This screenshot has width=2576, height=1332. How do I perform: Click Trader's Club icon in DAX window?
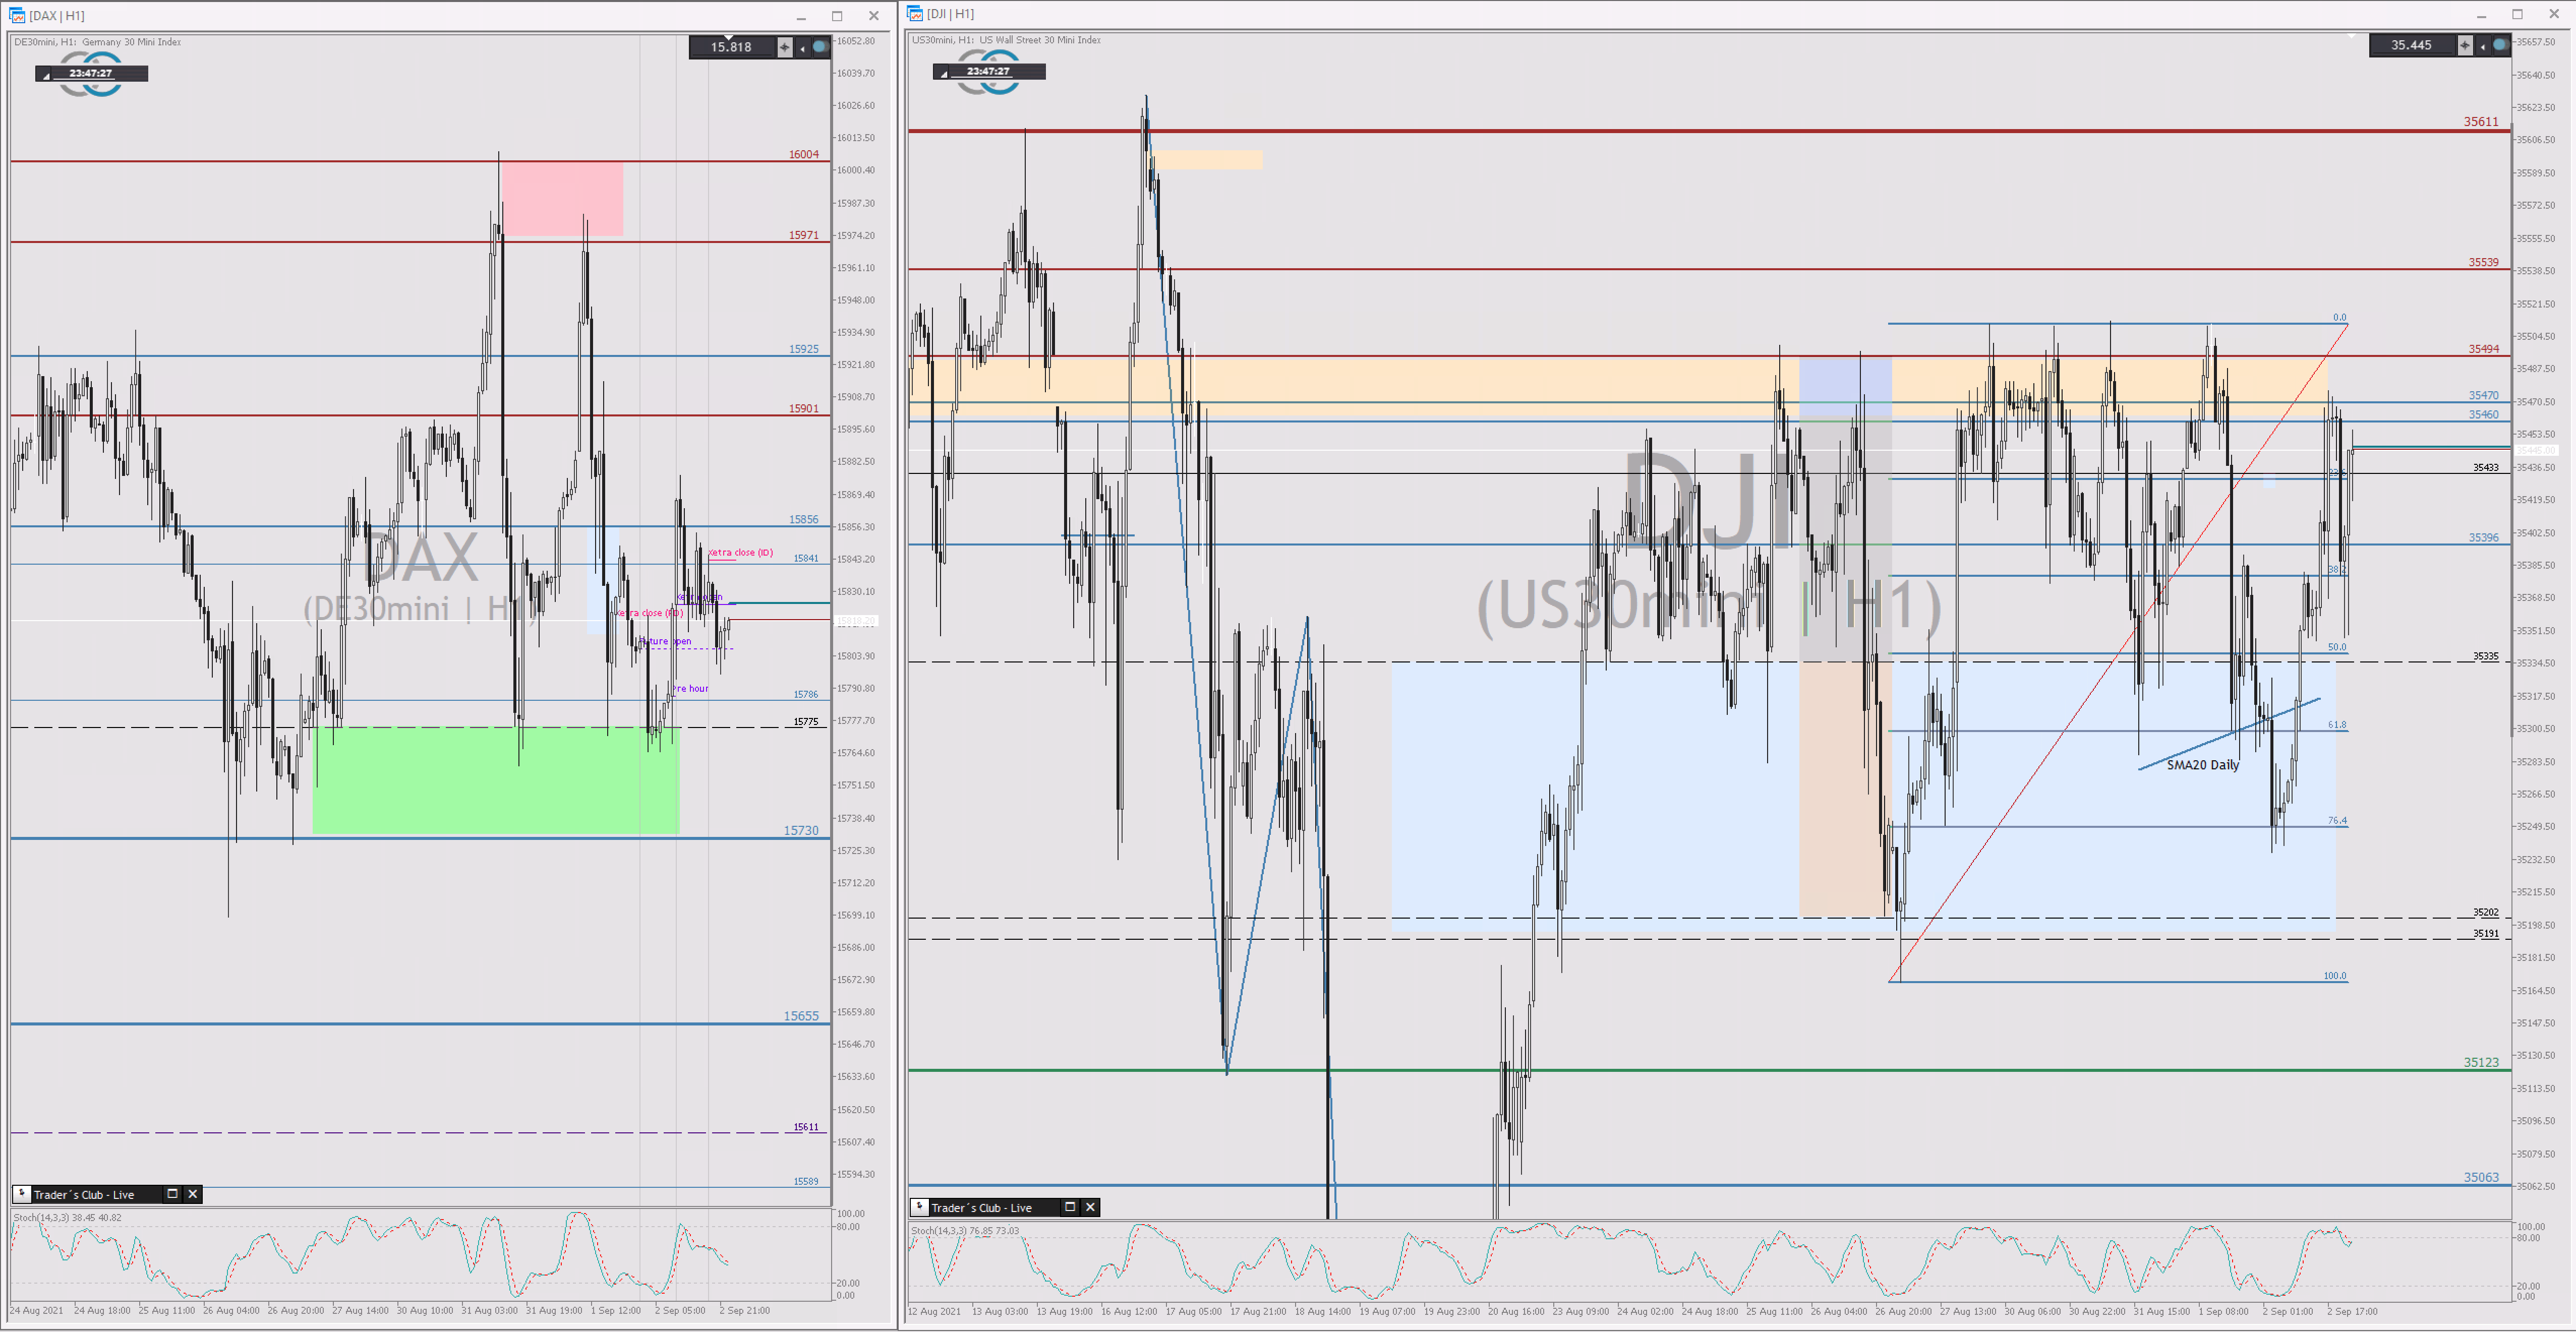[x=22, y=1194]
